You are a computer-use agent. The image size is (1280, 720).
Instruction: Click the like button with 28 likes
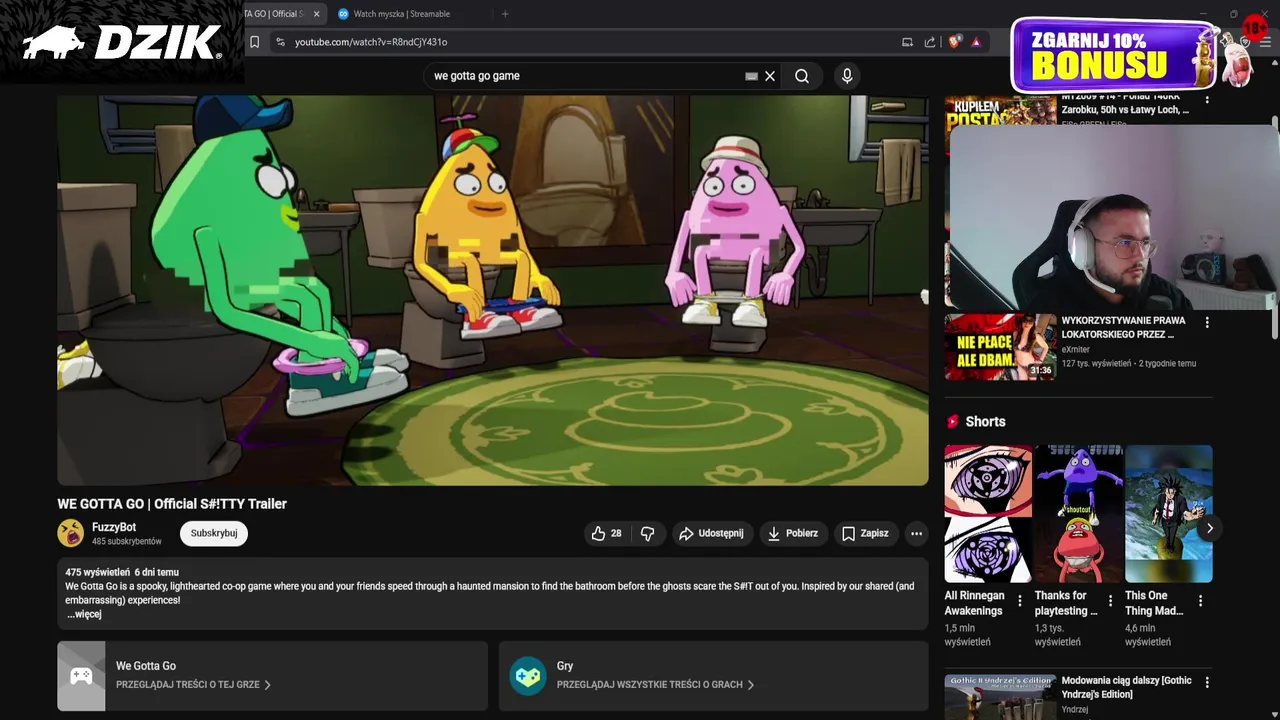tap(608, 534)
